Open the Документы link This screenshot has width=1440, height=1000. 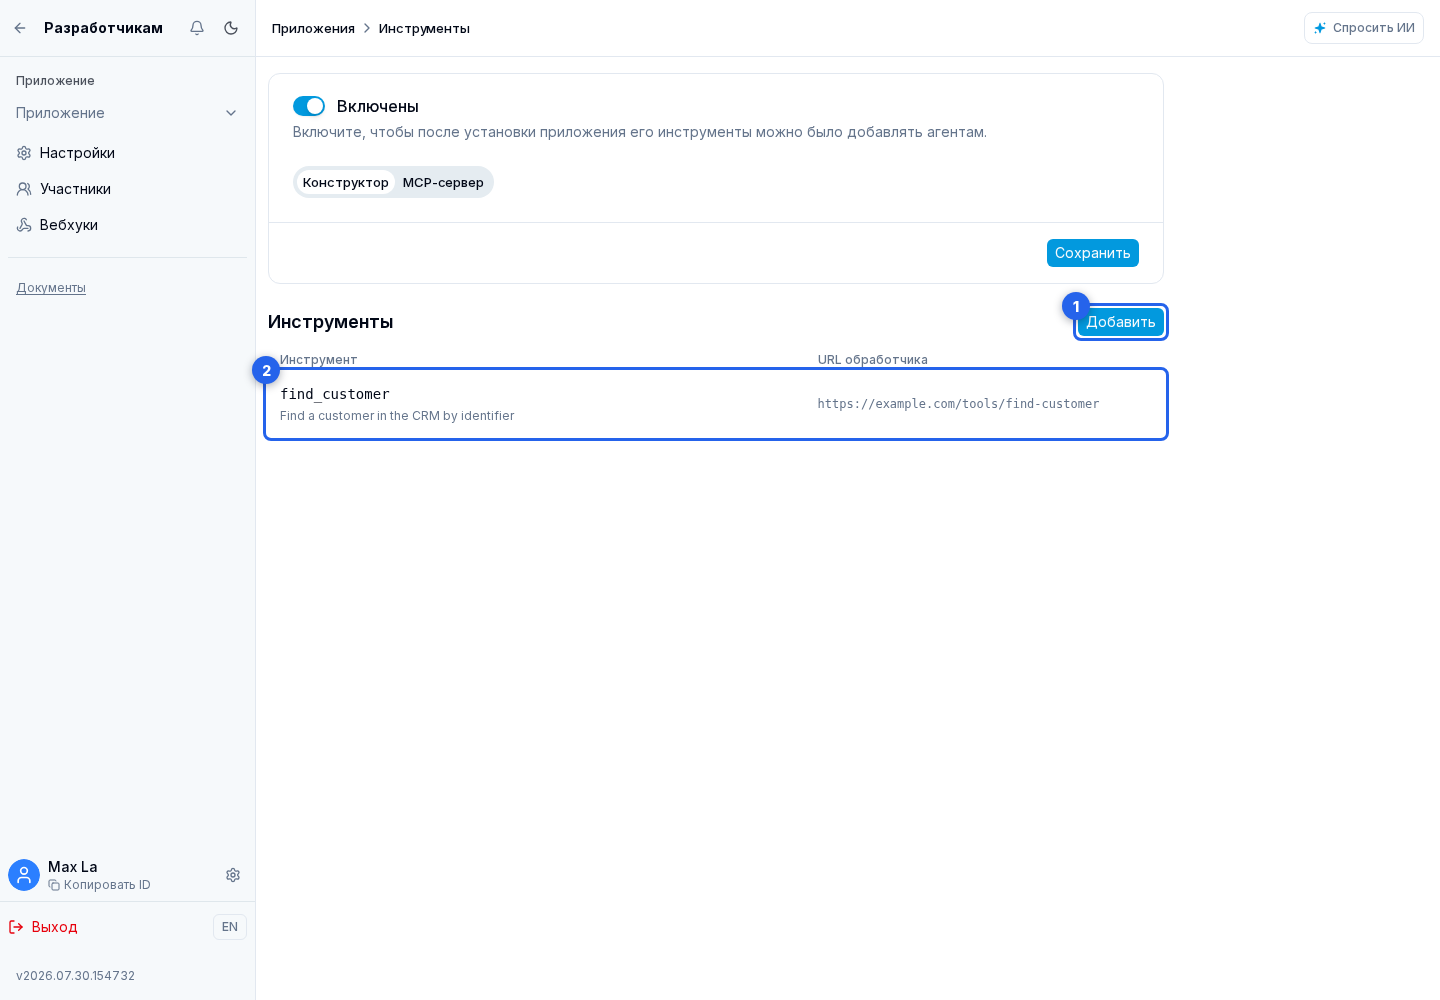[51, 288]
